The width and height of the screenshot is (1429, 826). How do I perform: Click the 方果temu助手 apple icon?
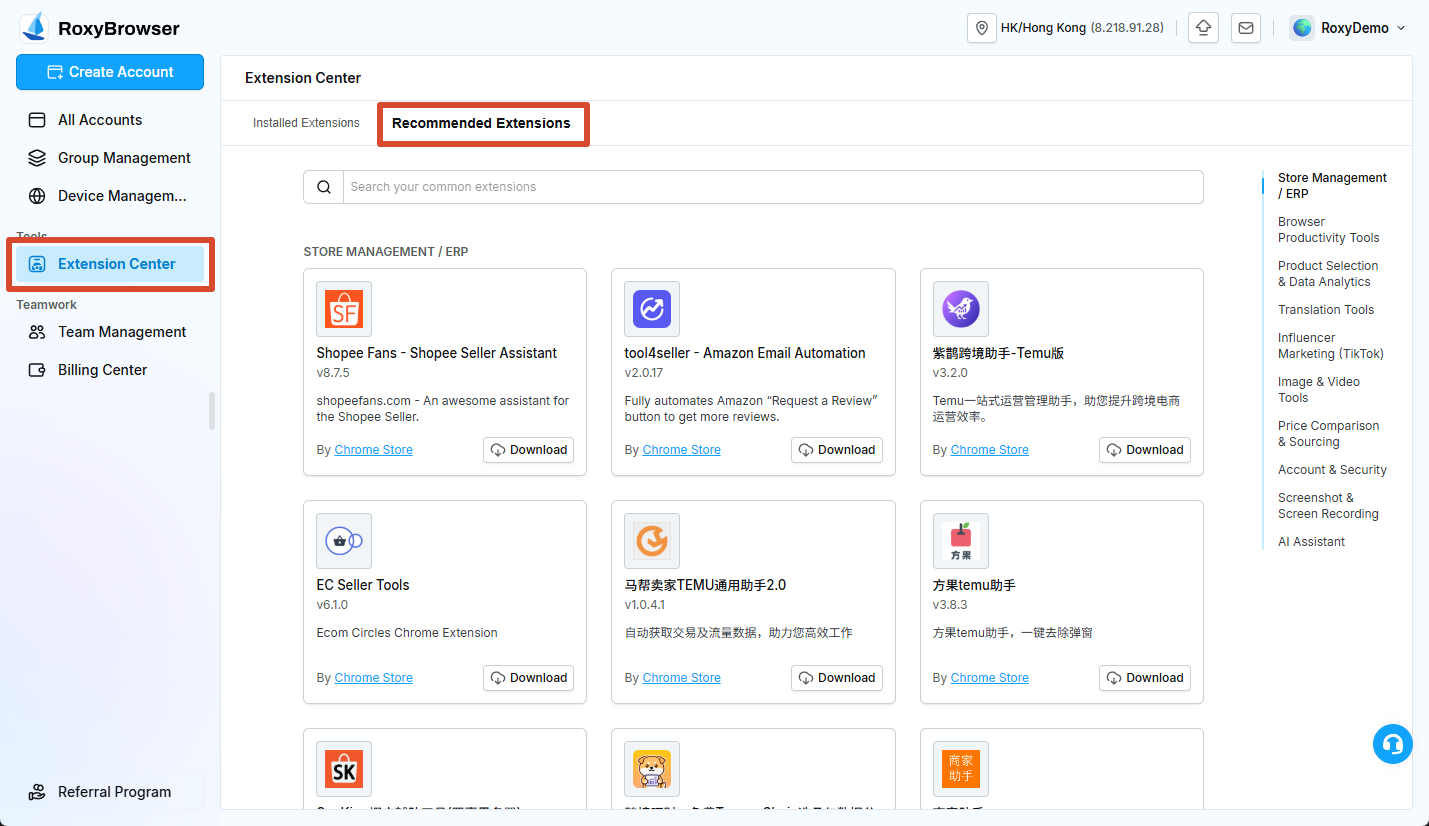tap(960, 541)
